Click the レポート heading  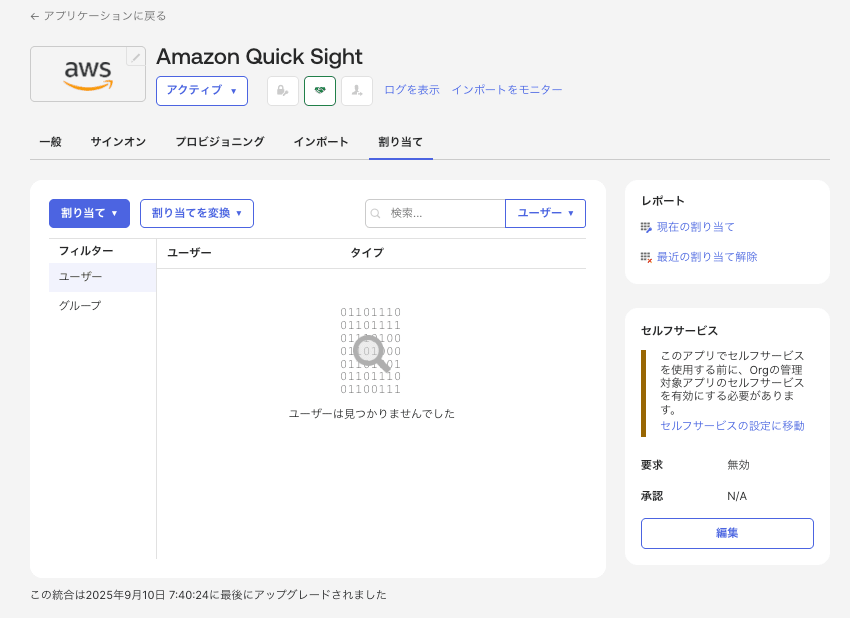(x=662, y=201)
